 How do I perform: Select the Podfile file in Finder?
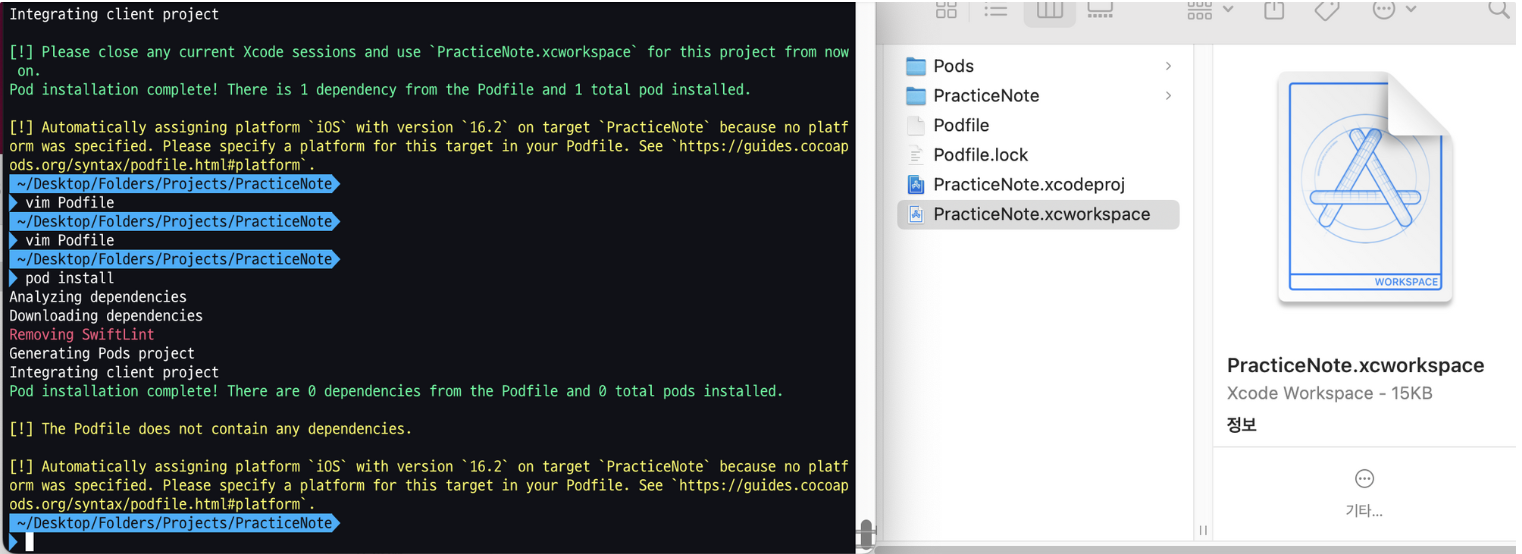[1038, 125]
